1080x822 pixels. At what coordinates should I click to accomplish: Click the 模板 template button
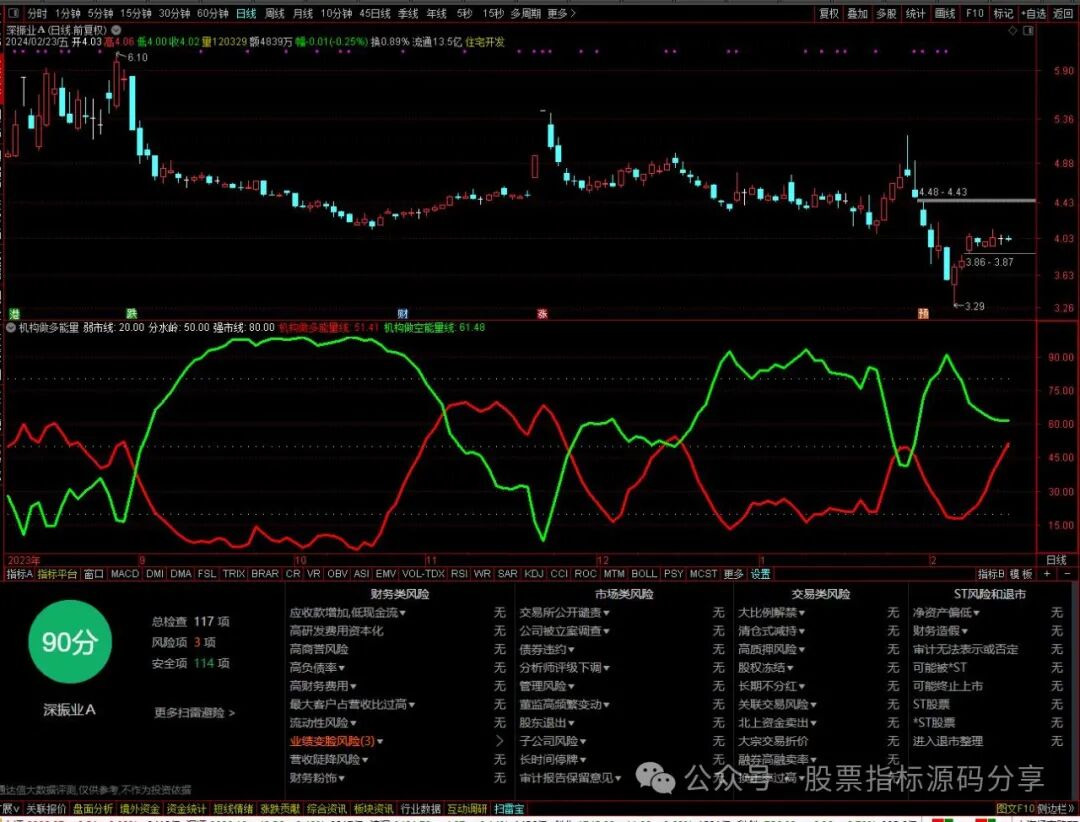tap(1021, 574)
